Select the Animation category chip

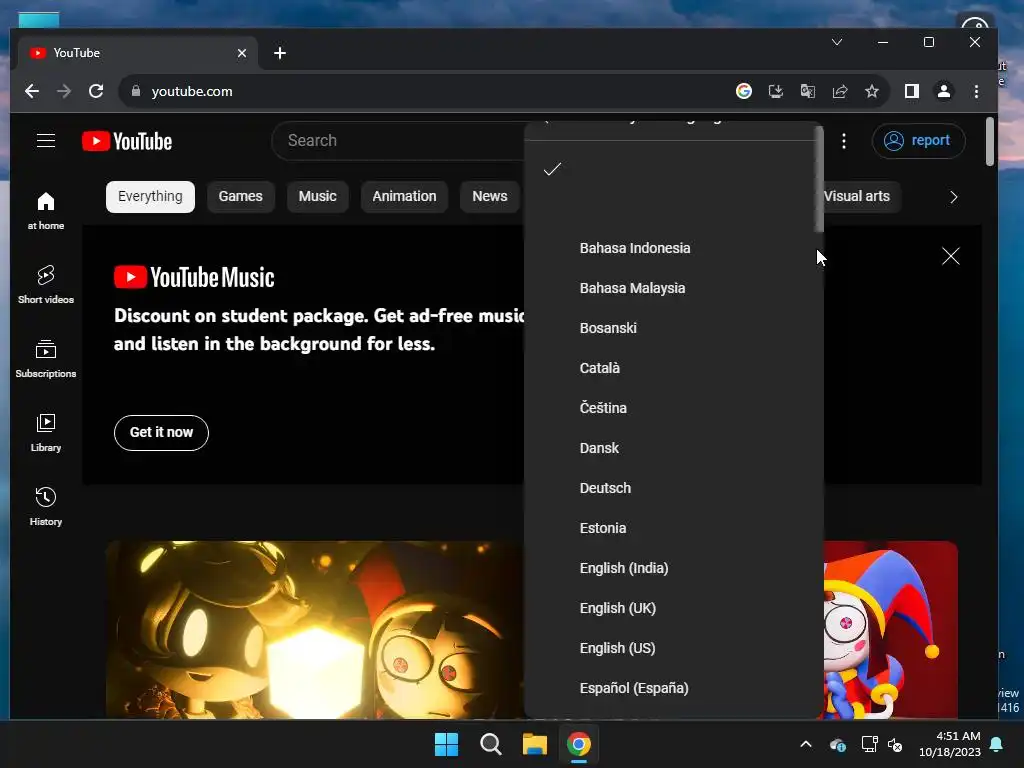[x=404, y=197]
